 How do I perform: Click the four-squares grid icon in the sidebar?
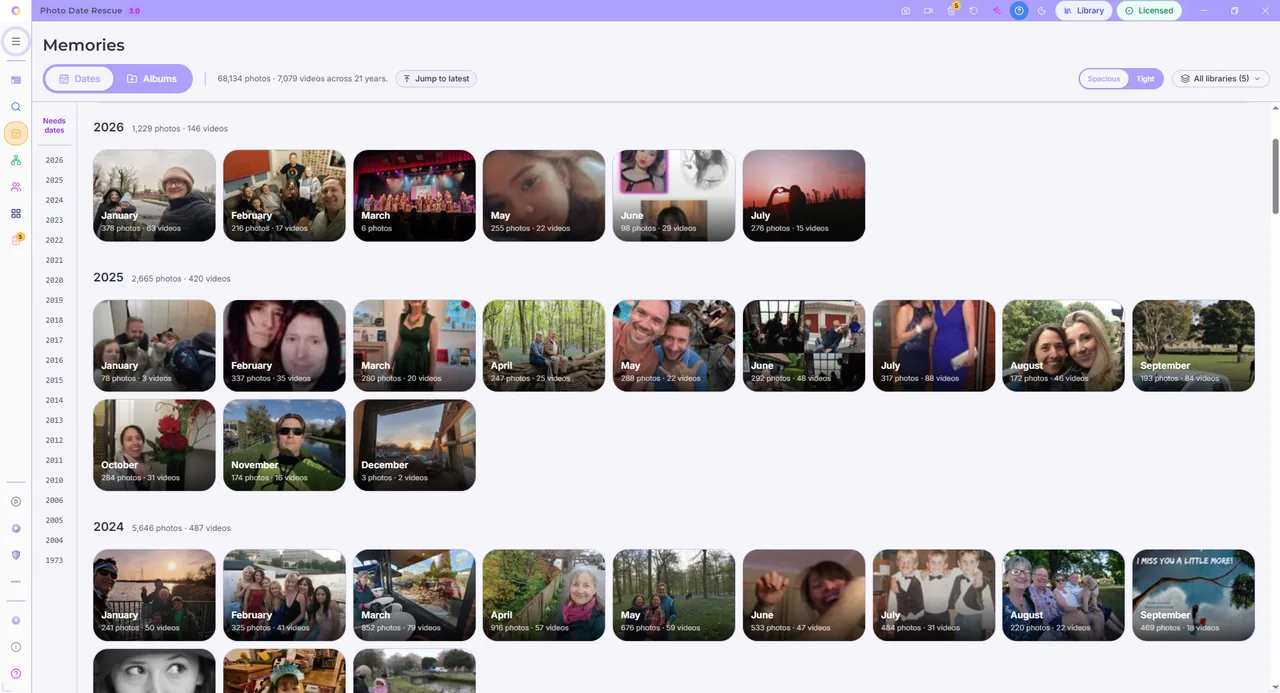16,213
